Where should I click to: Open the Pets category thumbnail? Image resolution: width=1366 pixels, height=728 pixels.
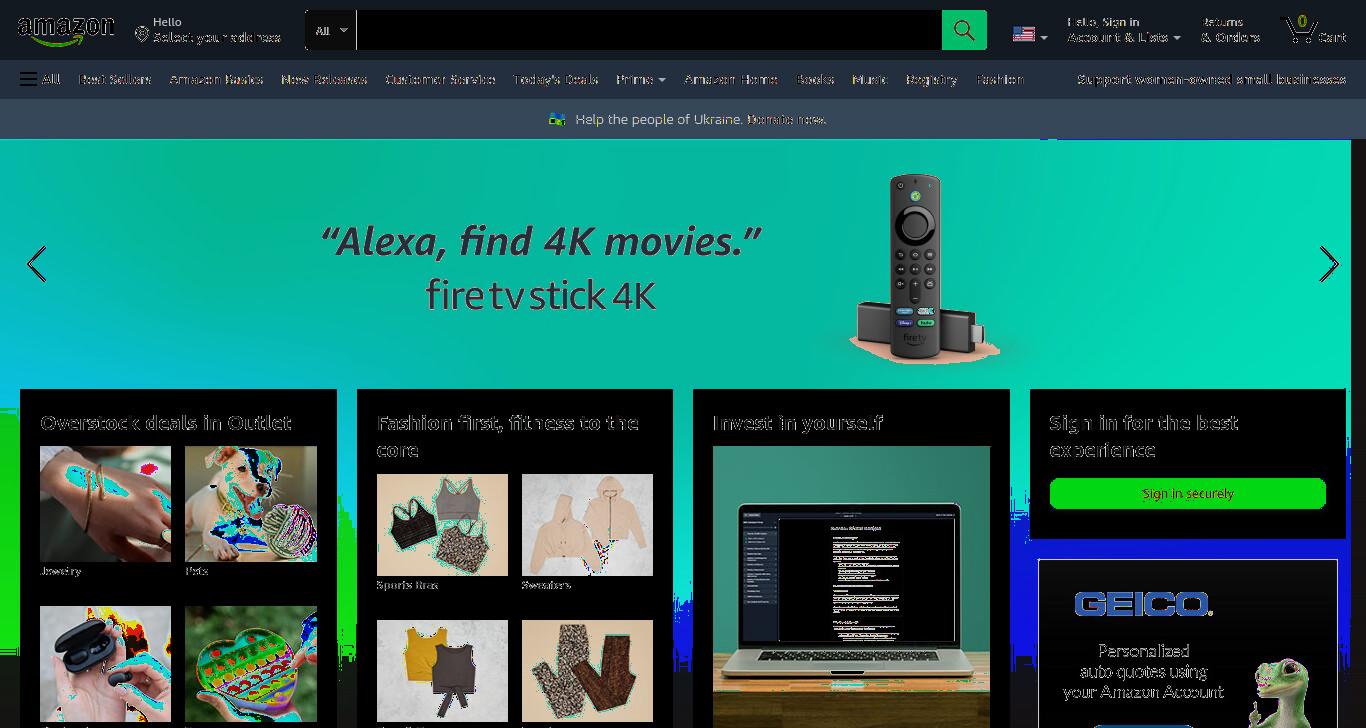[x=251, y=504]
